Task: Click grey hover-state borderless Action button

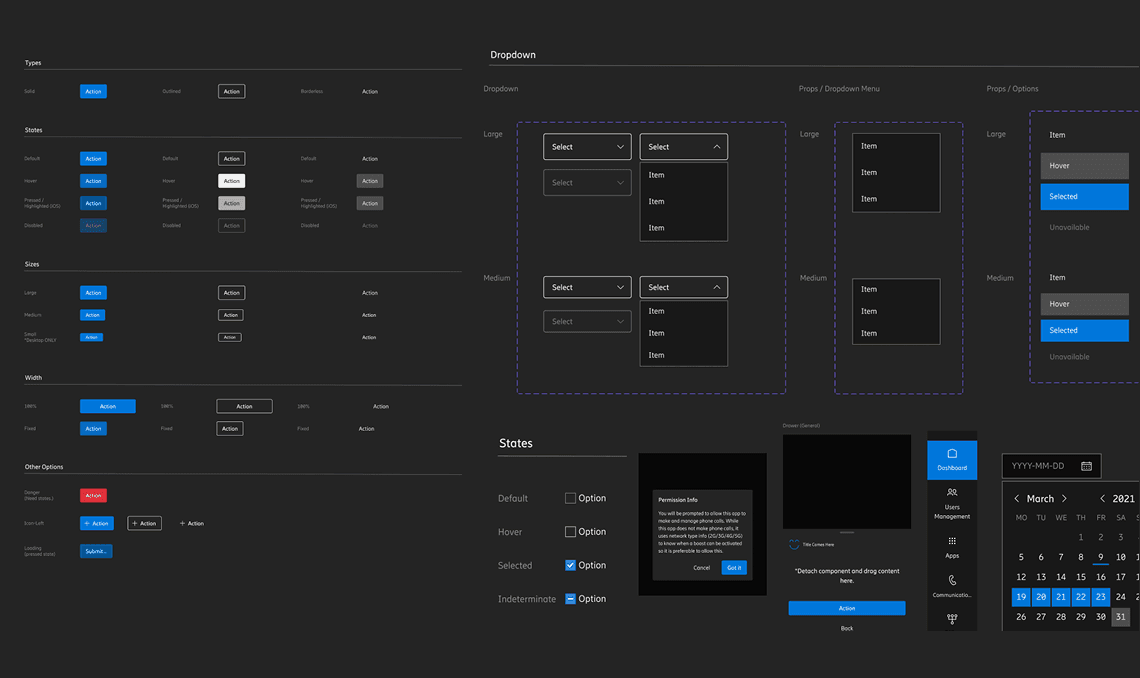Action: pyautogui.click(x=370, y=181)
